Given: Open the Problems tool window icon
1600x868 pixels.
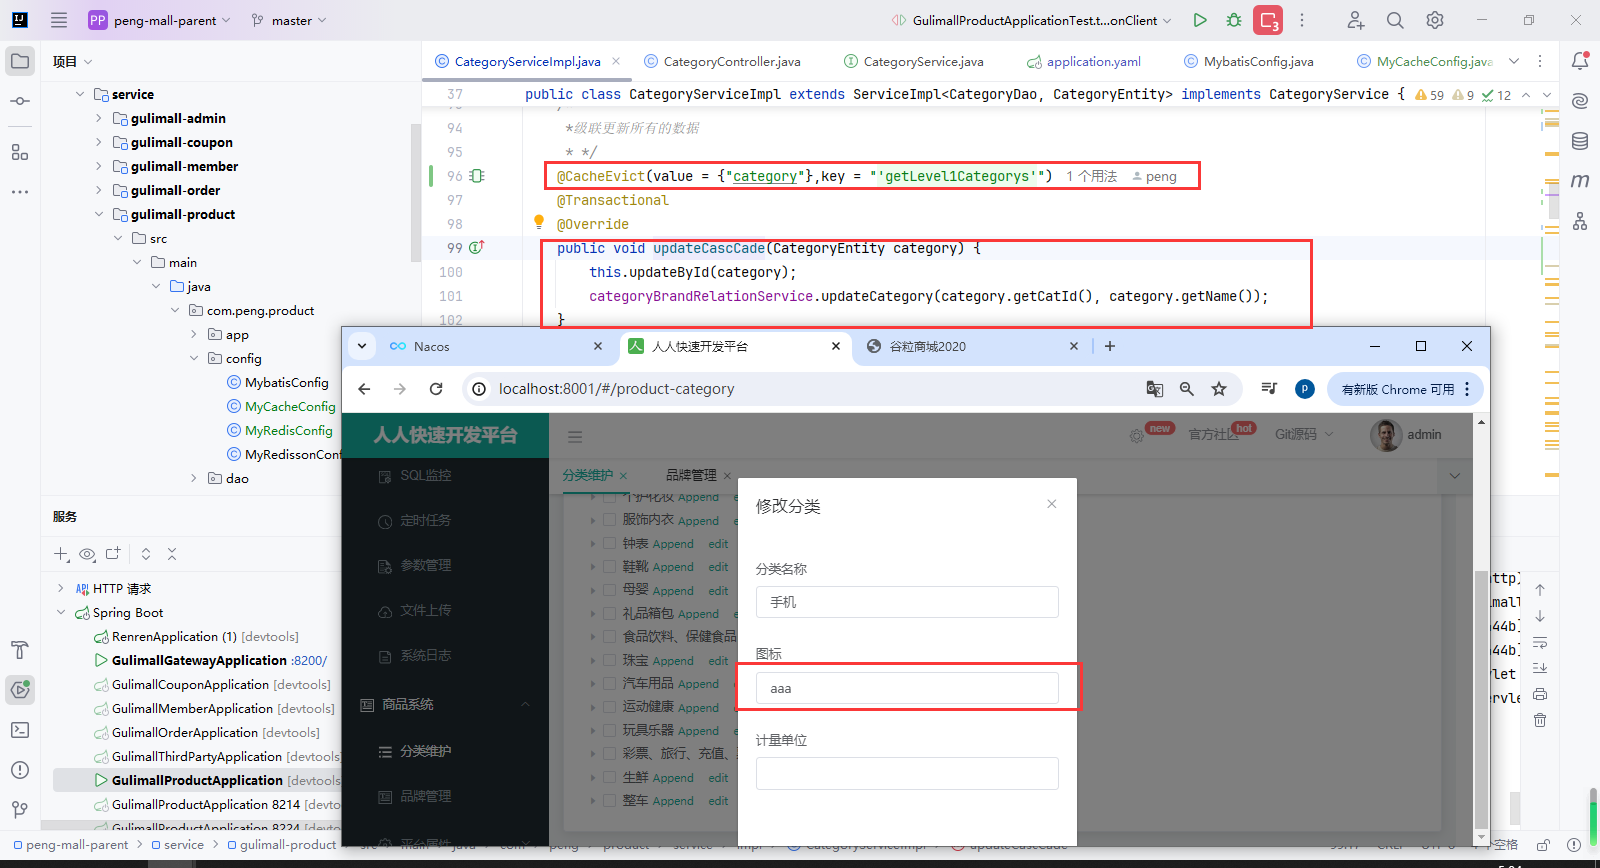Looking at the screenshot, I should [20, 770].
